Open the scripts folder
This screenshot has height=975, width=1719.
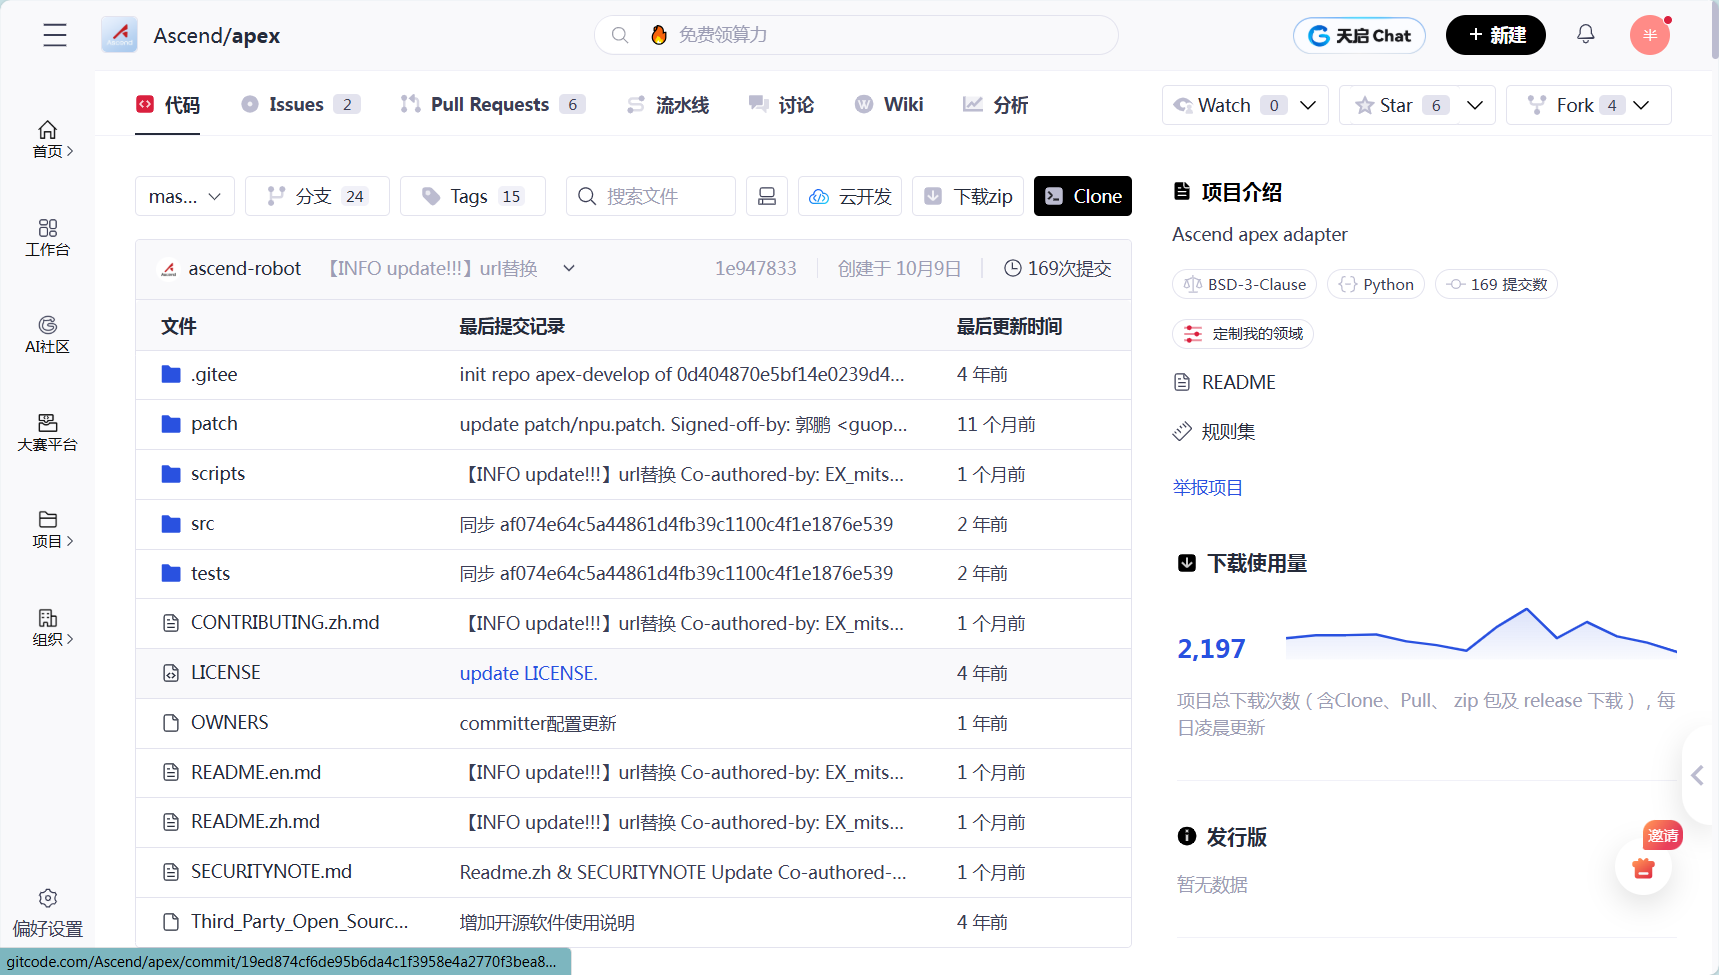[x=218, y=474]
